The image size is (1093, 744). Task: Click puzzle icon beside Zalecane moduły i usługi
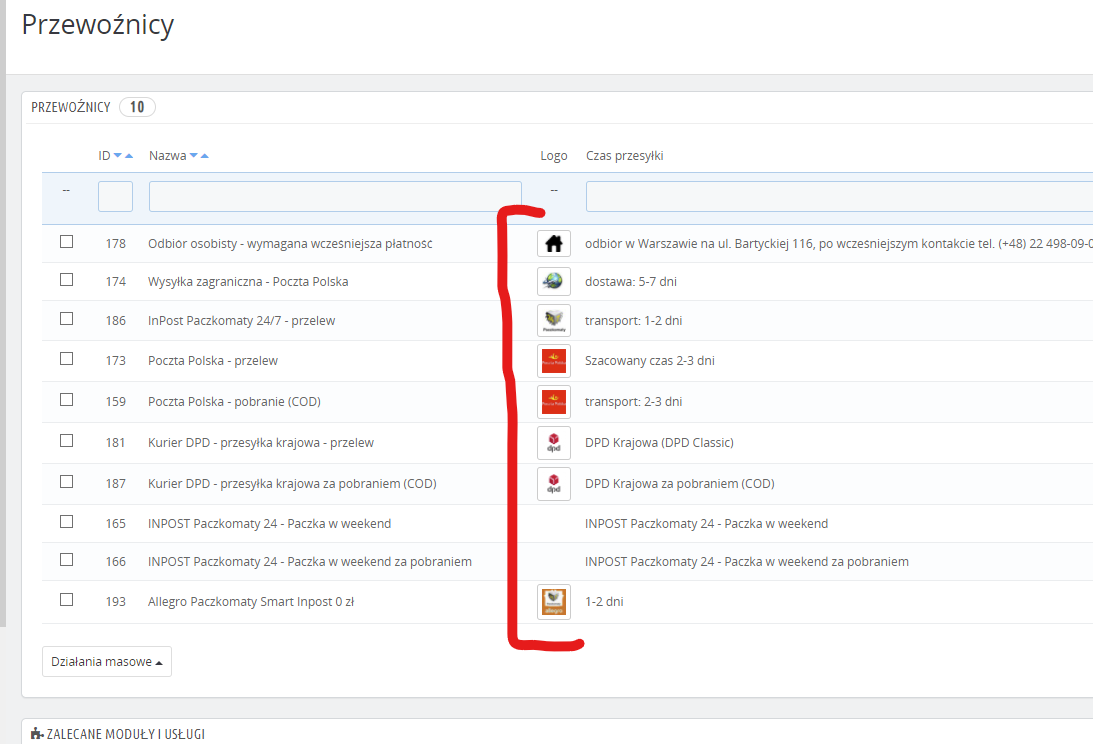[x=38, y=734]
